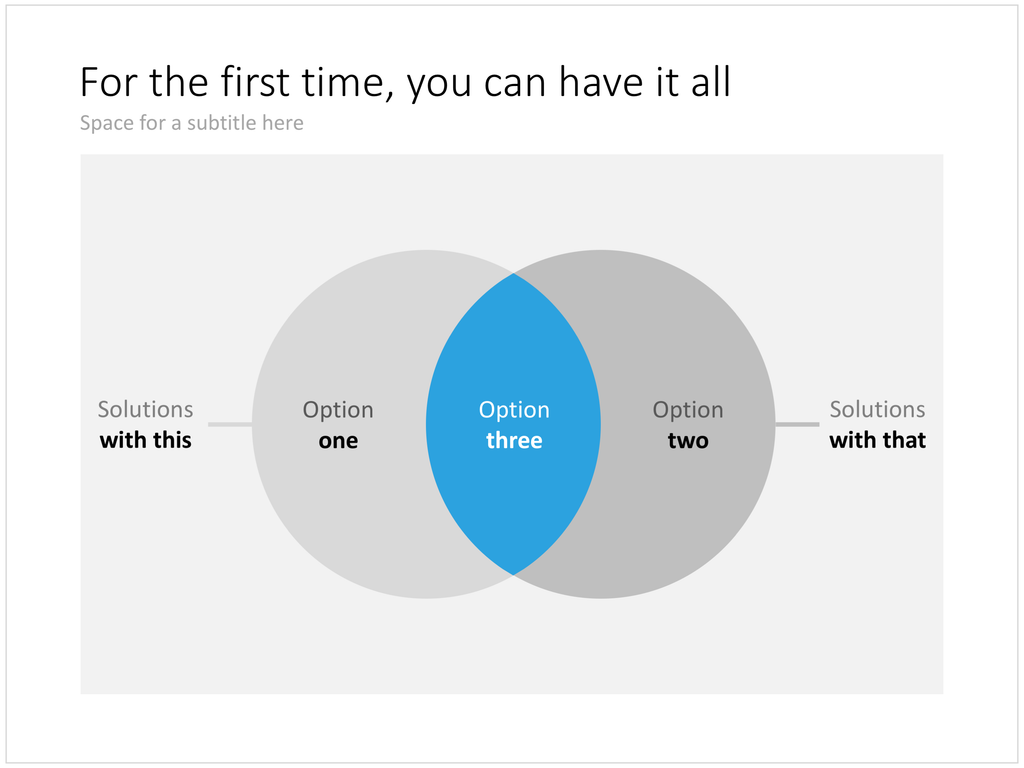Select the "Solutions" word above "with that"

877,409
